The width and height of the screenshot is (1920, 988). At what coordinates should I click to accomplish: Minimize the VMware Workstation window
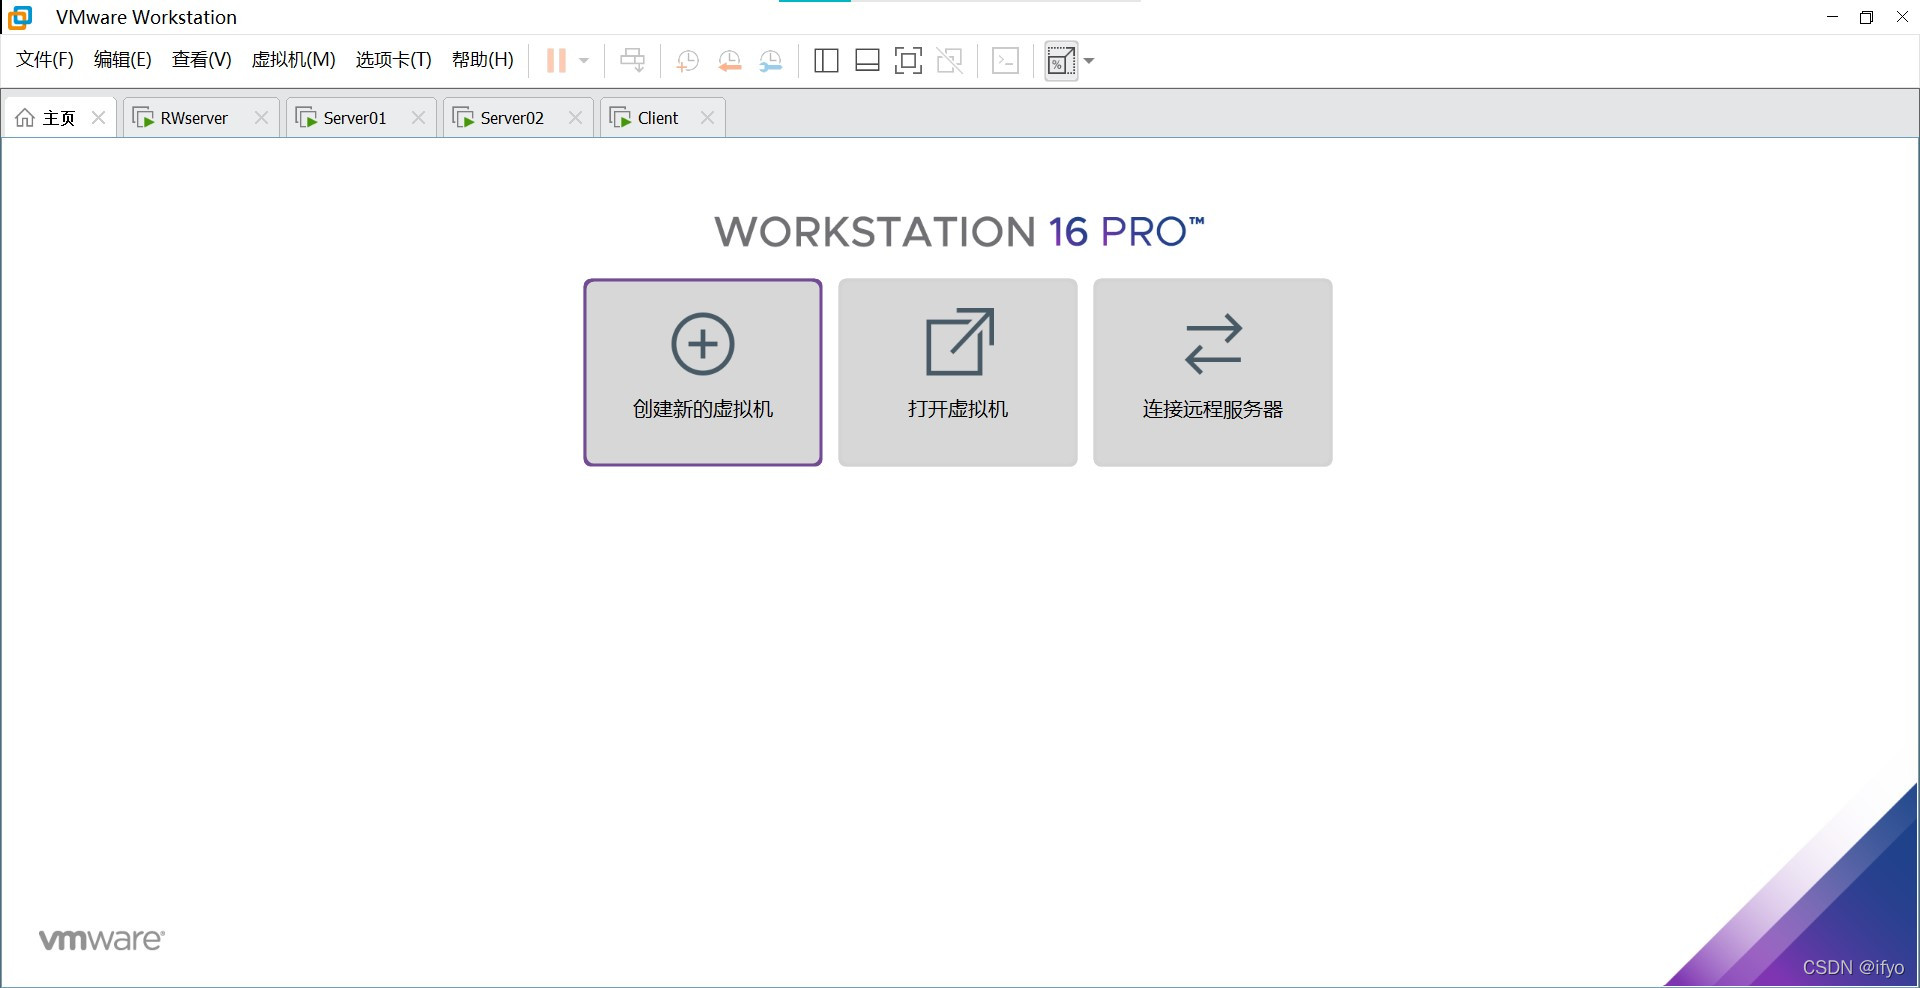(1832, 17)
